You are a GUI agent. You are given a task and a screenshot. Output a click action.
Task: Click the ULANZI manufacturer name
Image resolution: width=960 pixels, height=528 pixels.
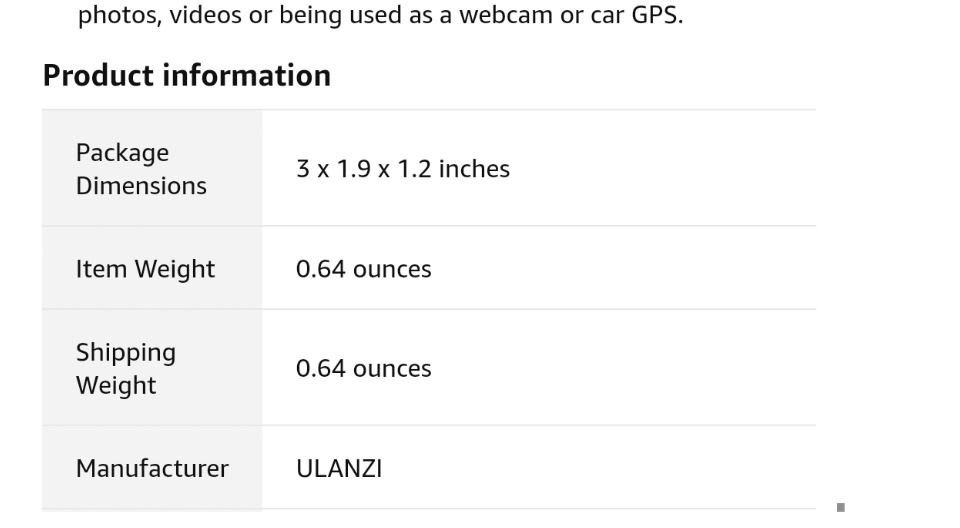tap(339, 468)
